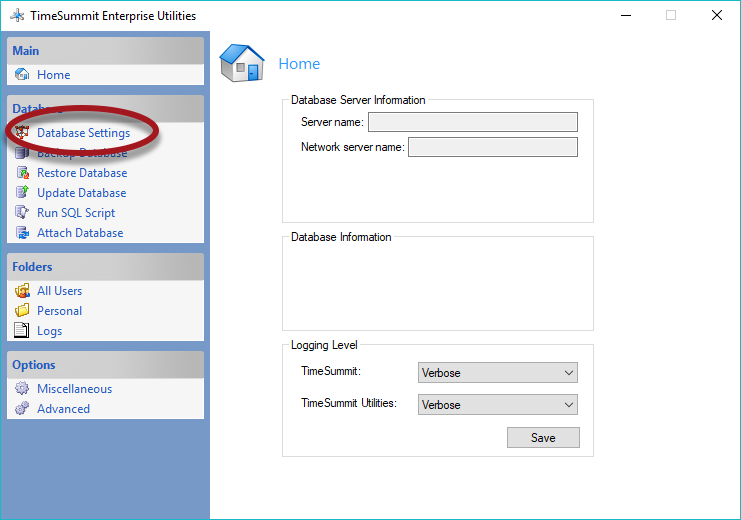This screenshot has width=741, height=520.
Task: Open the Run SQL Script link
Action: pyautogui.click(x=76, y=213)
